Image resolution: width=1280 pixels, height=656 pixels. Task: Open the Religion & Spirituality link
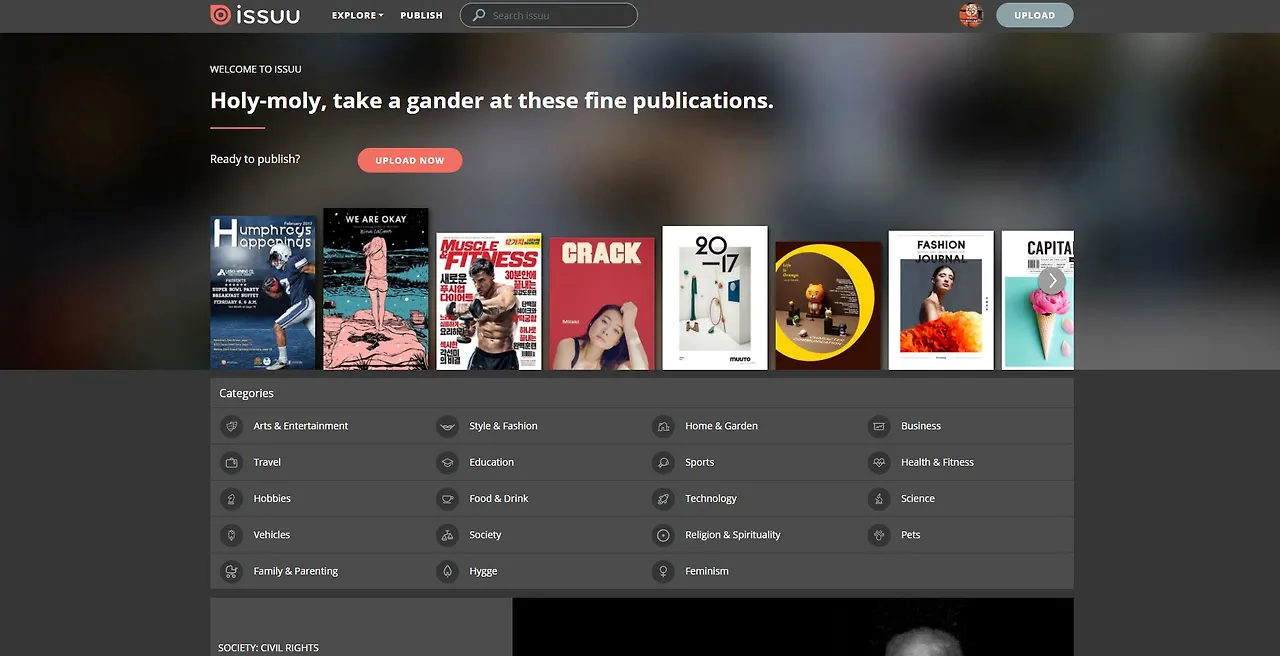[733, 535]
